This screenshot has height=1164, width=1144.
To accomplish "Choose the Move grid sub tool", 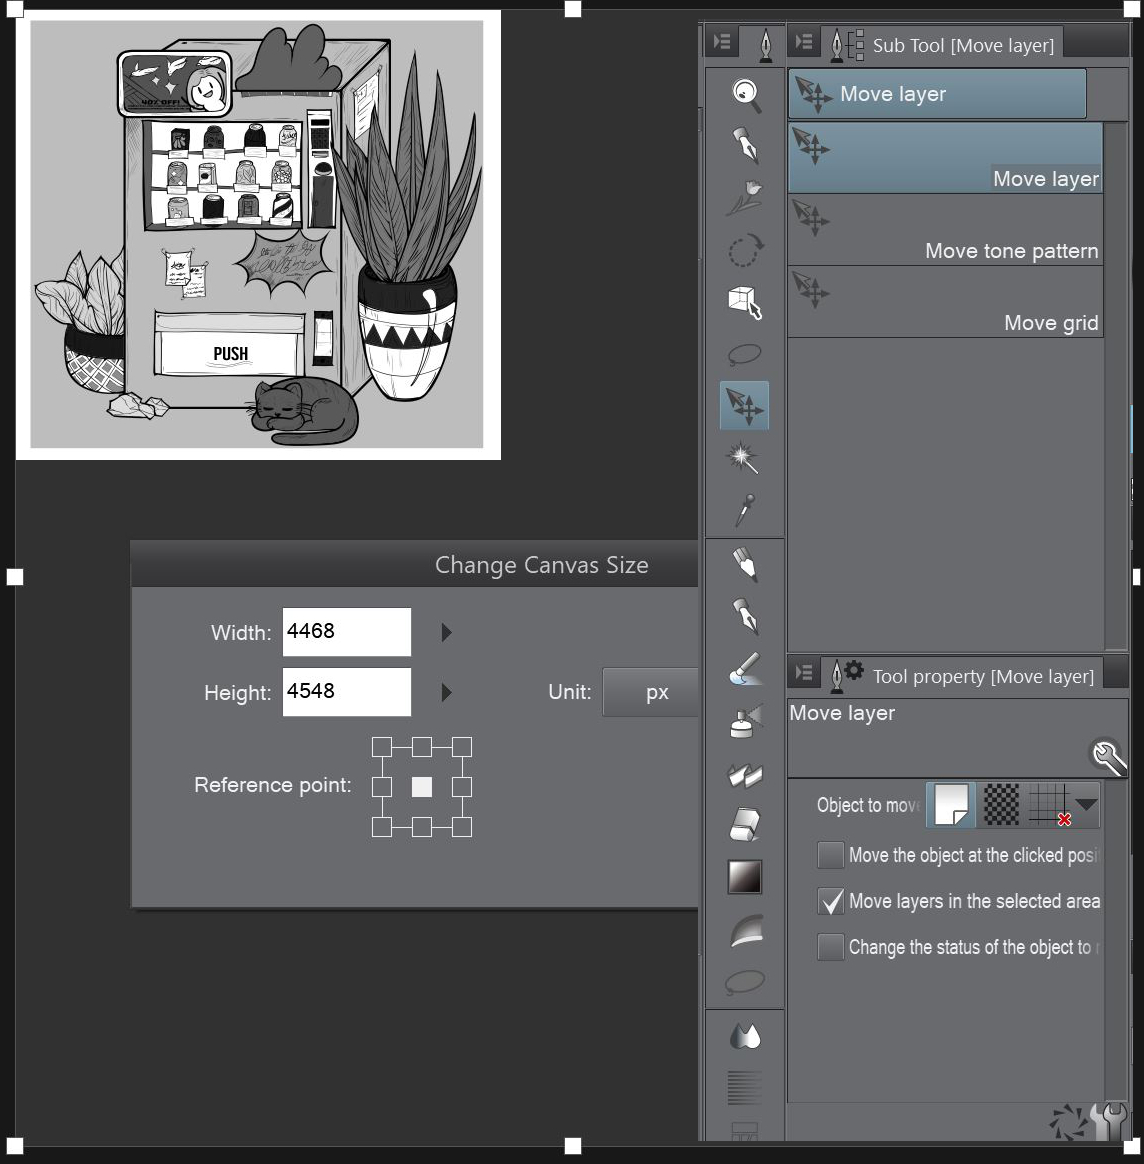I will (x=945, y=302).
